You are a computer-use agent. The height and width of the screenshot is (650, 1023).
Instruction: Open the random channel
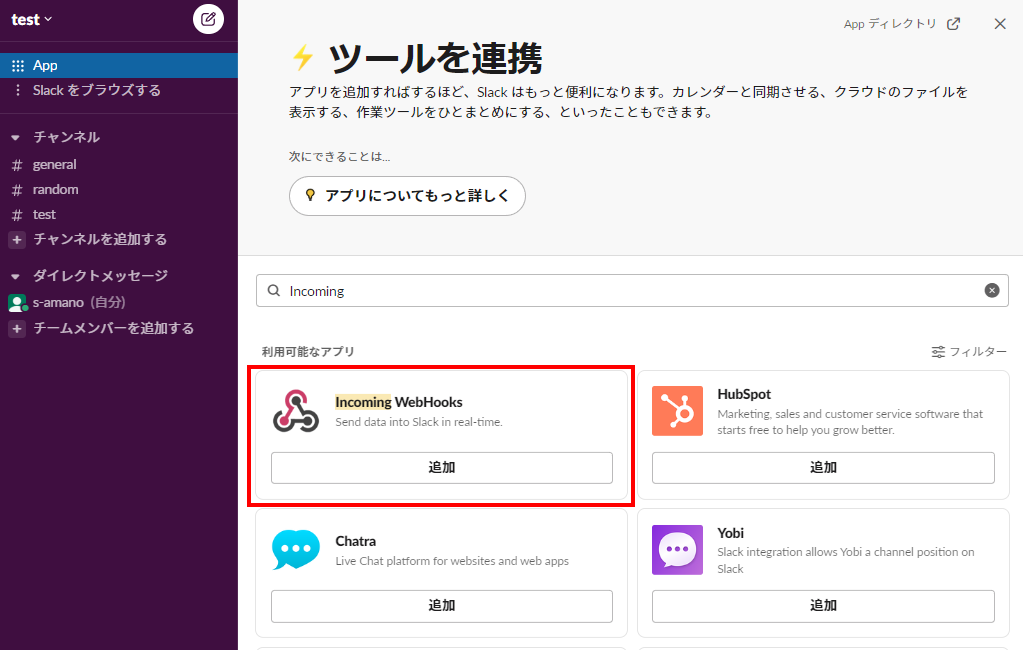point(55,189)
